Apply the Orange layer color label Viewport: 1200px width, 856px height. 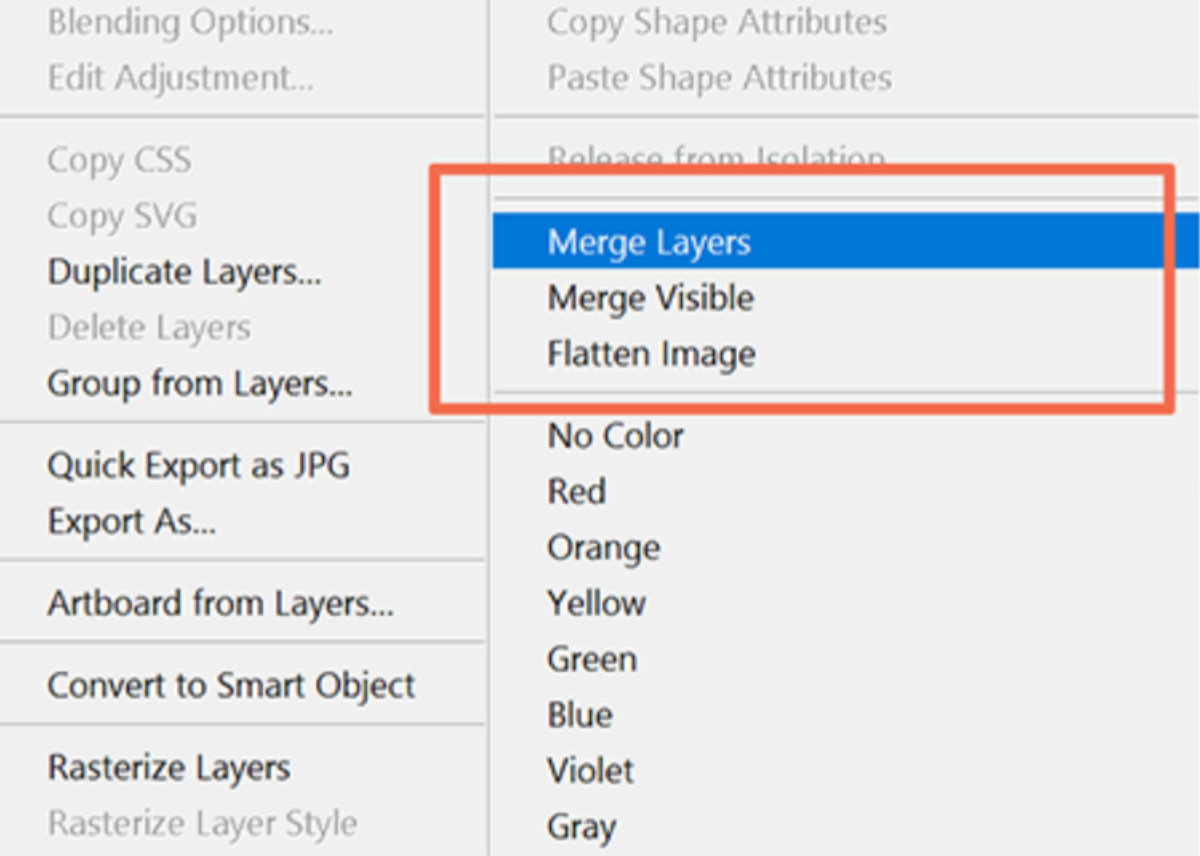(603, 548)
